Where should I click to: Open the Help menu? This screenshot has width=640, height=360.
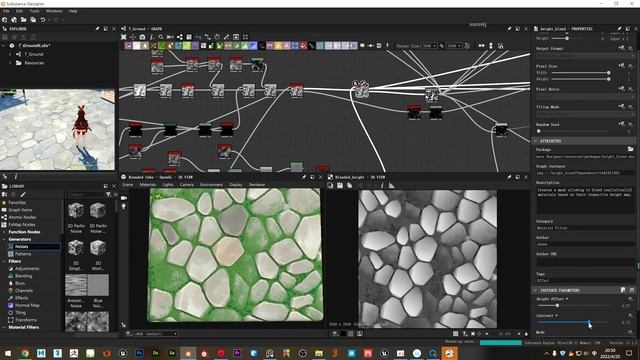point(73,11)
